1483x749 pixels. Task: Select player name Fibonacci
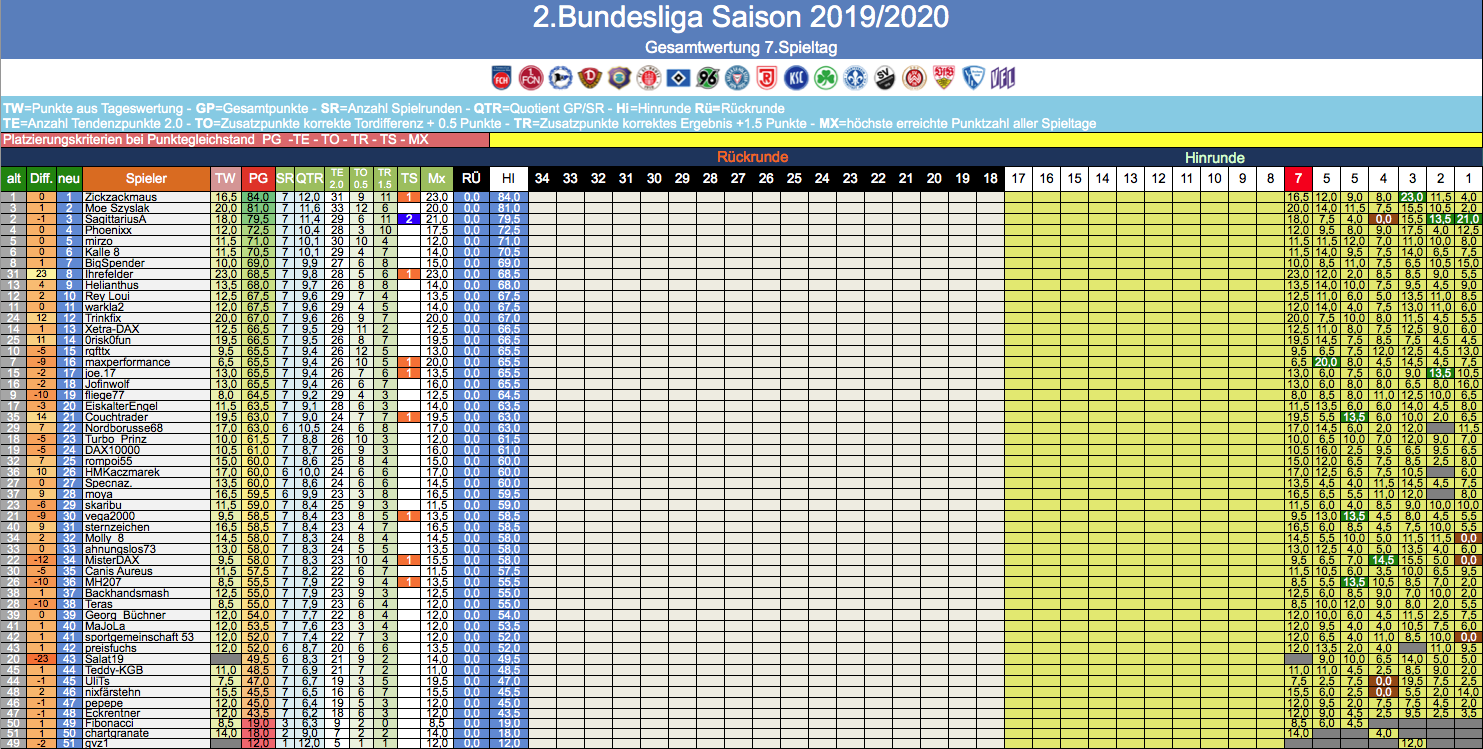(109, 721)
